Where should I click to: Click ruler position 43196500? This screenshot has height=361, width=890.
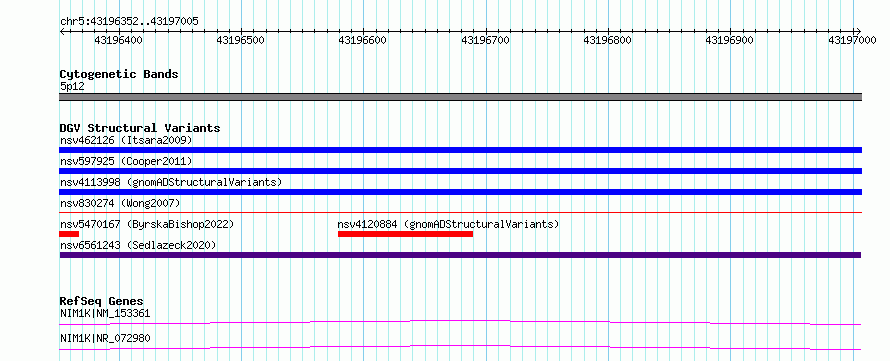tap(241, 40)
